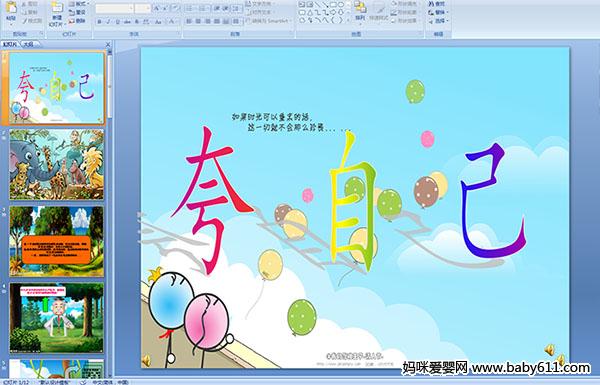Switch to the Outline tab in the side pane

click(28, 44)
